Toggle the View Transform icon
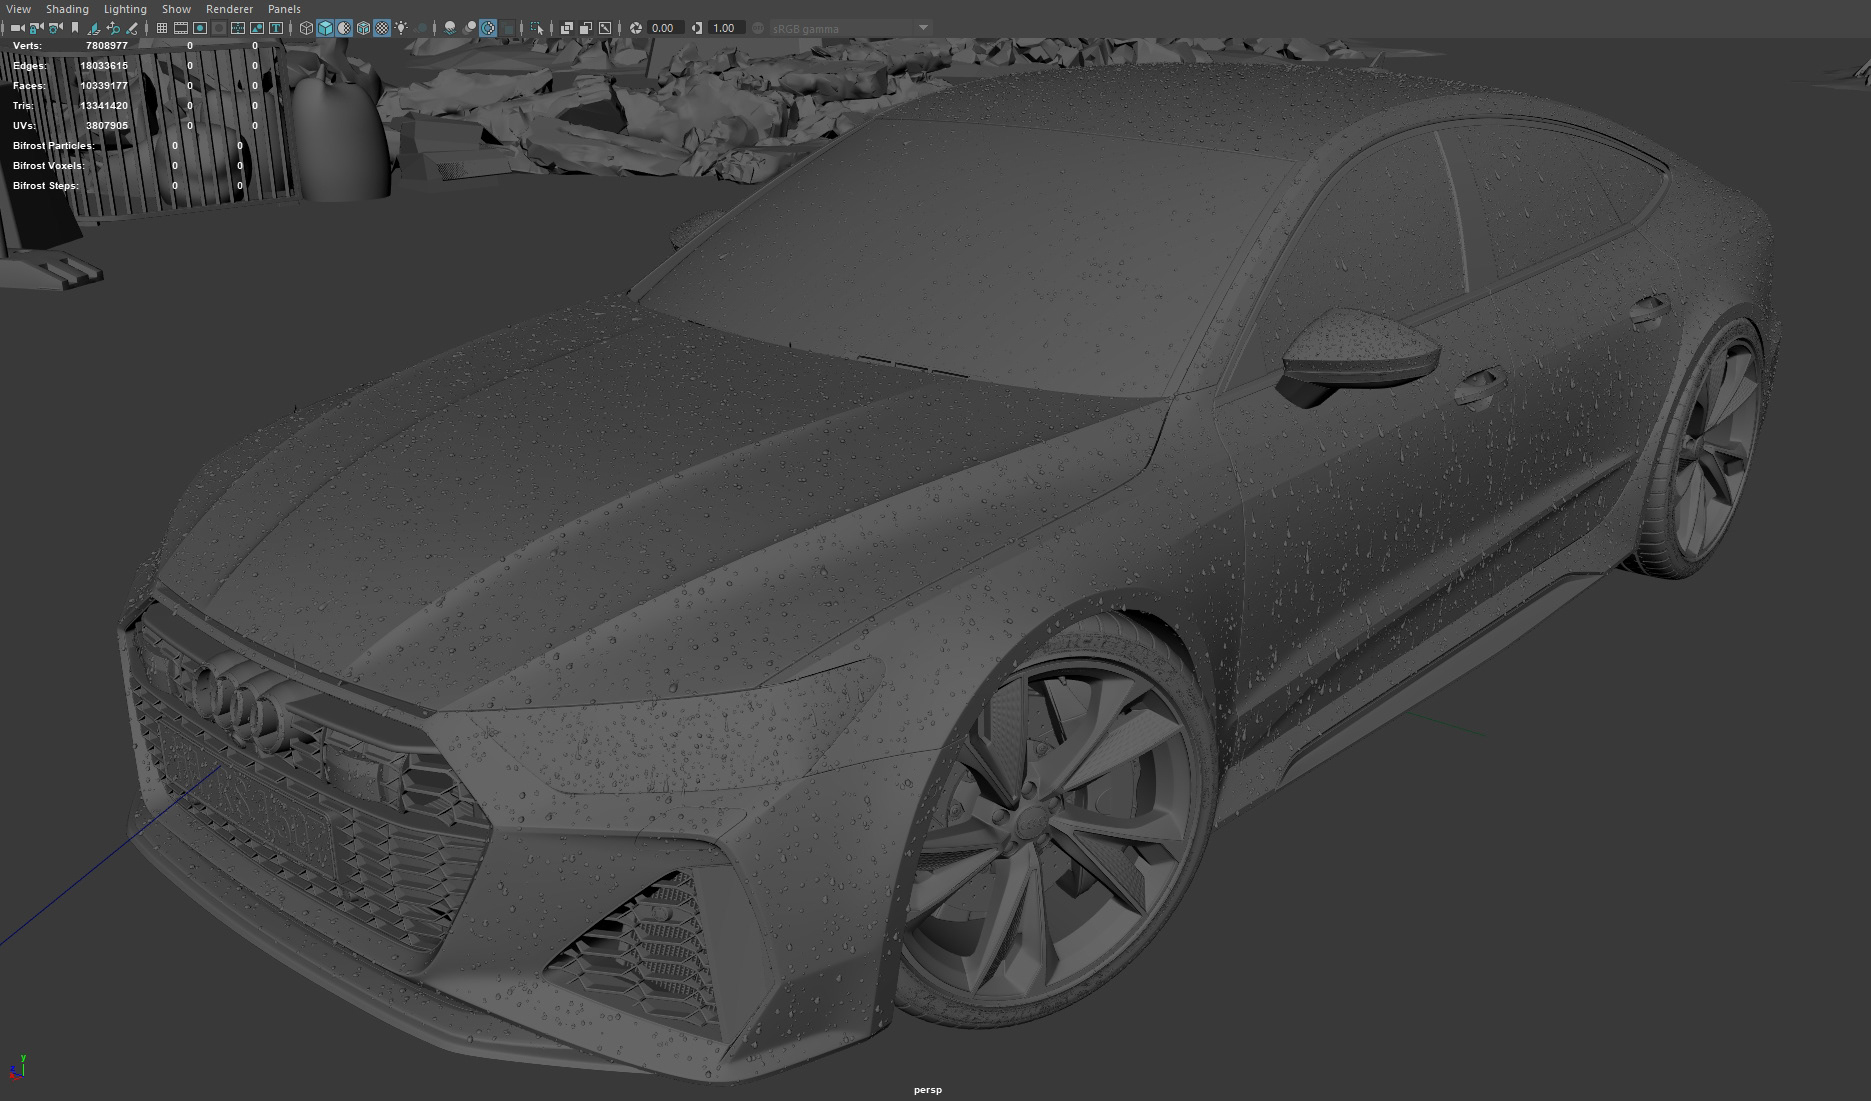Screen dimensions: 1871x1101 (x=758, y=28)
